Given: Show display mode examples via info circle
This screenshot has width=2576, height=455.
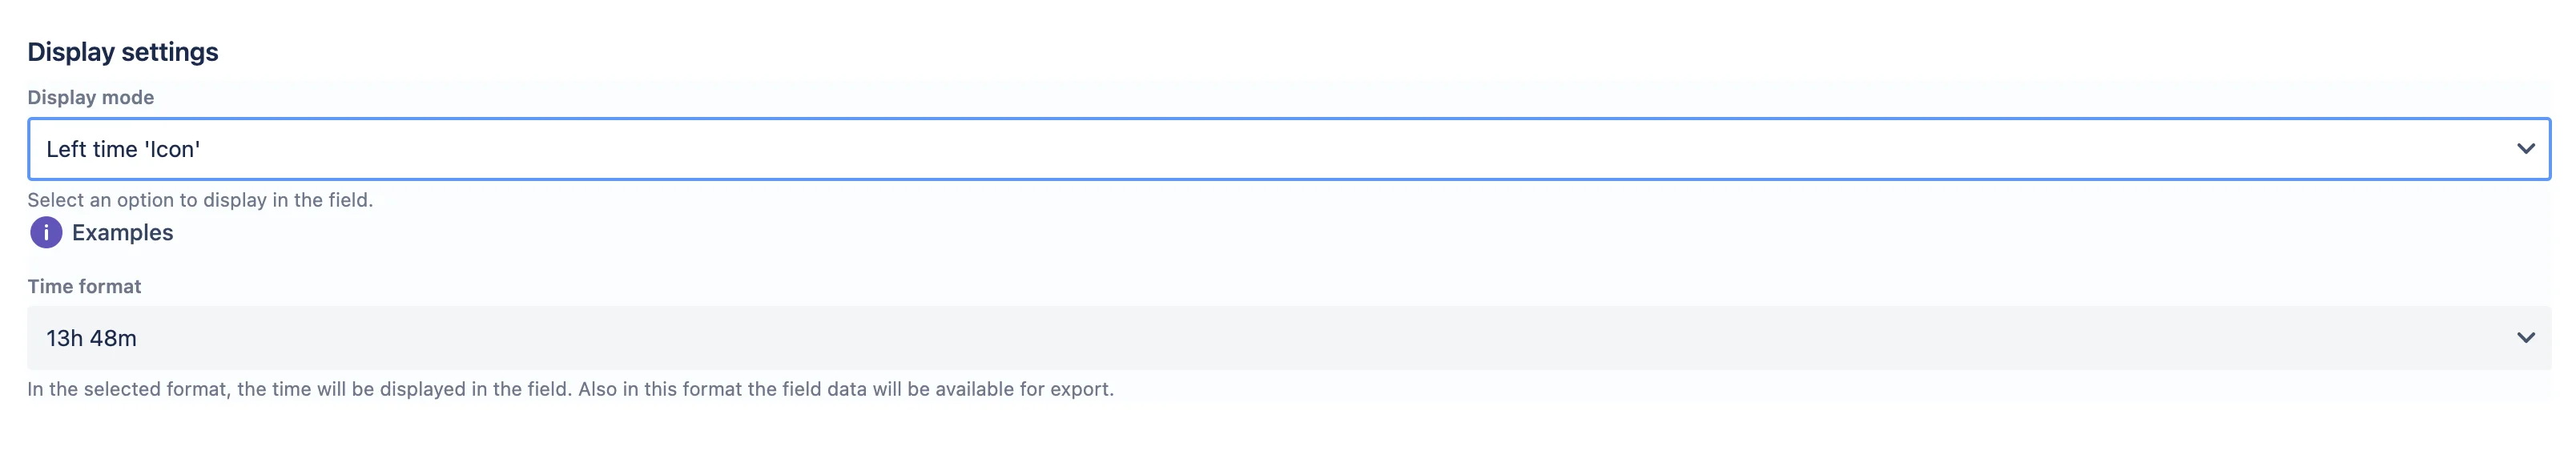Looking at the screenshot, I should (x=46, y=232).
